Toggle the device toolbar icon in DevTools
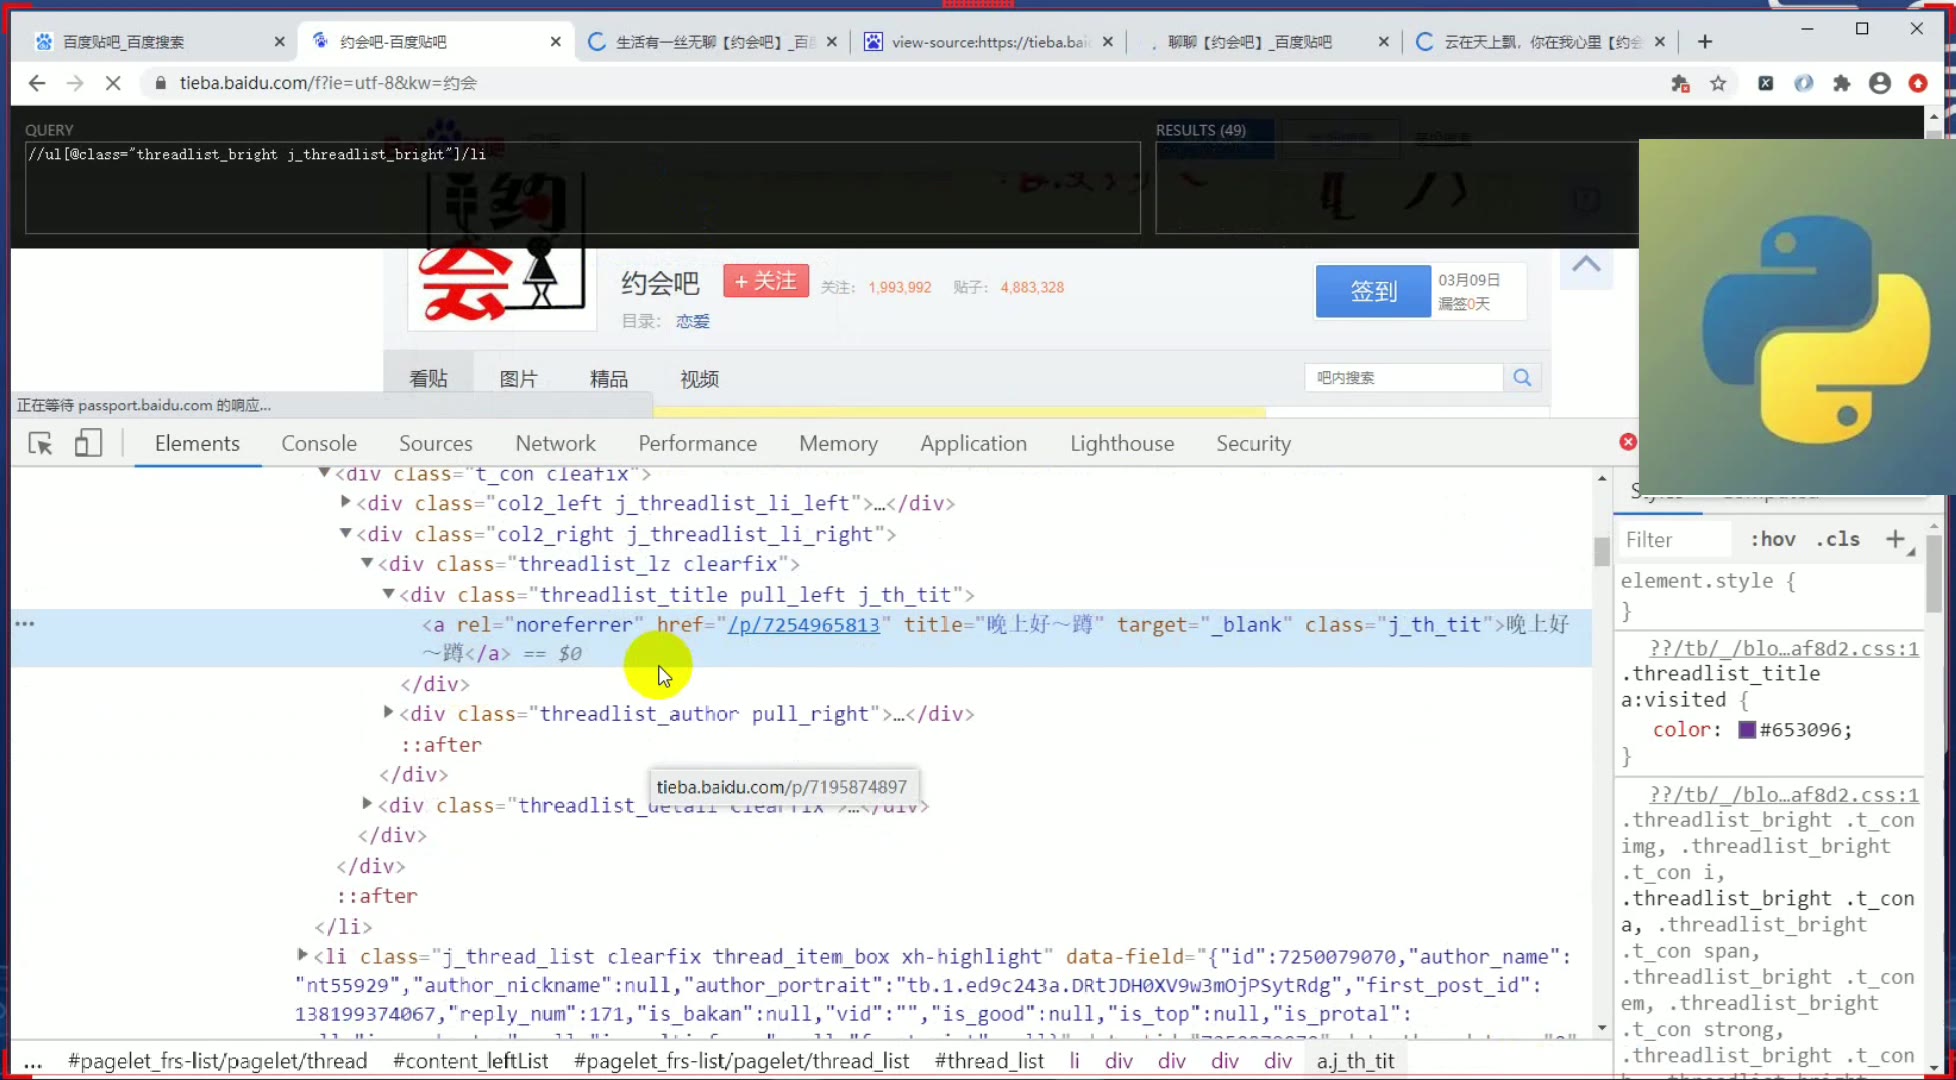Screen dimensions: 1956x1080 (88, 443)
